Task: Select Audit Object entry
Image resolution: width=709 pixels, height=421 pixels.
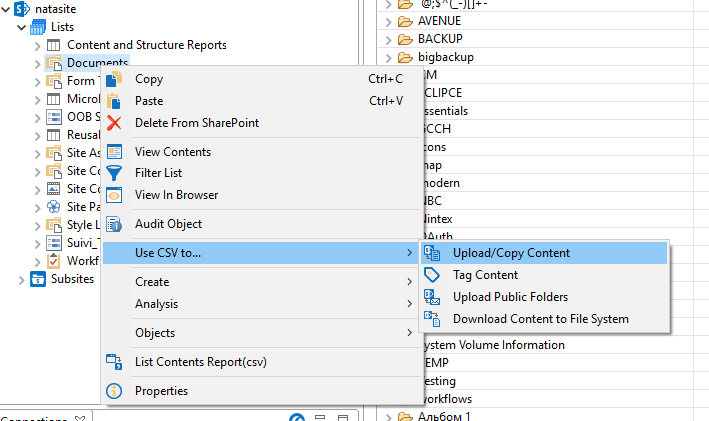Action: (262, 224)
